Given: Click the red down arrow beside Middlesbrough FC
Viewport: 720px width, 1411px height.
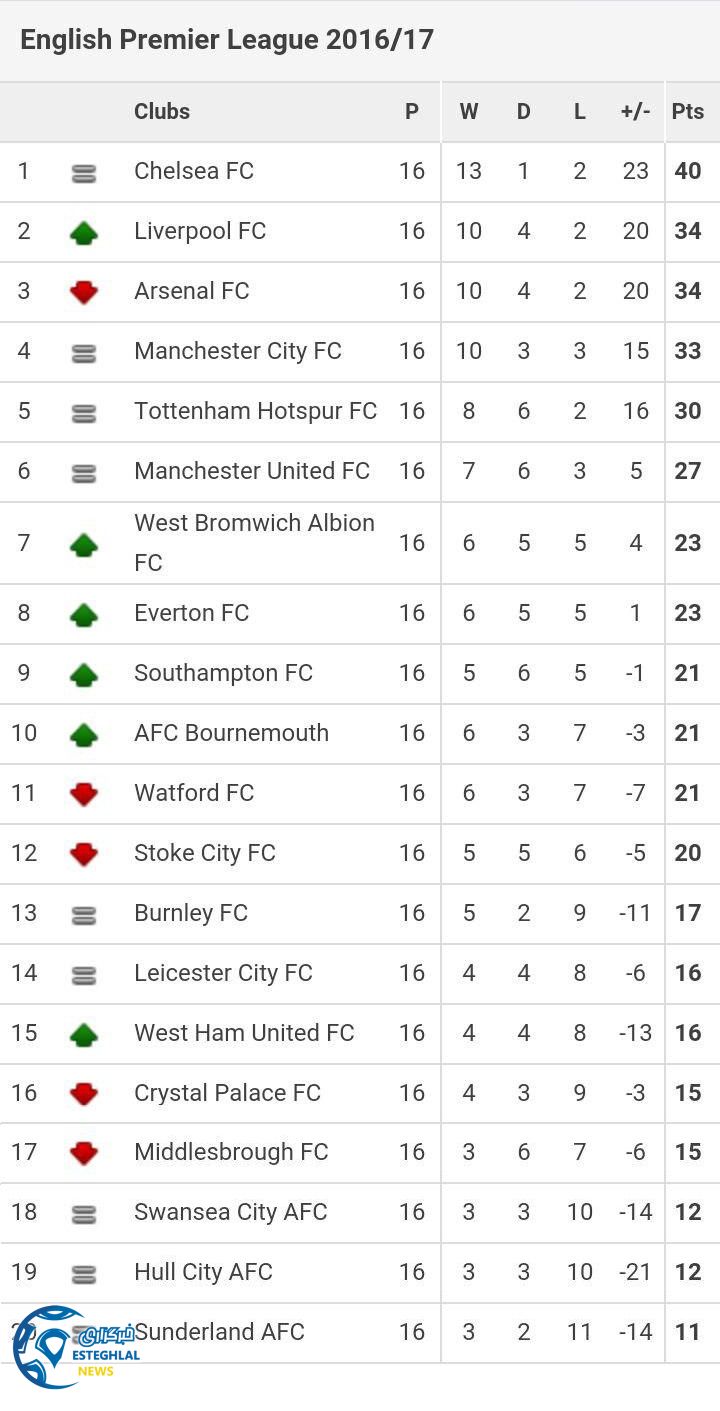Looking at the screenshot, I should [84, 1153].
